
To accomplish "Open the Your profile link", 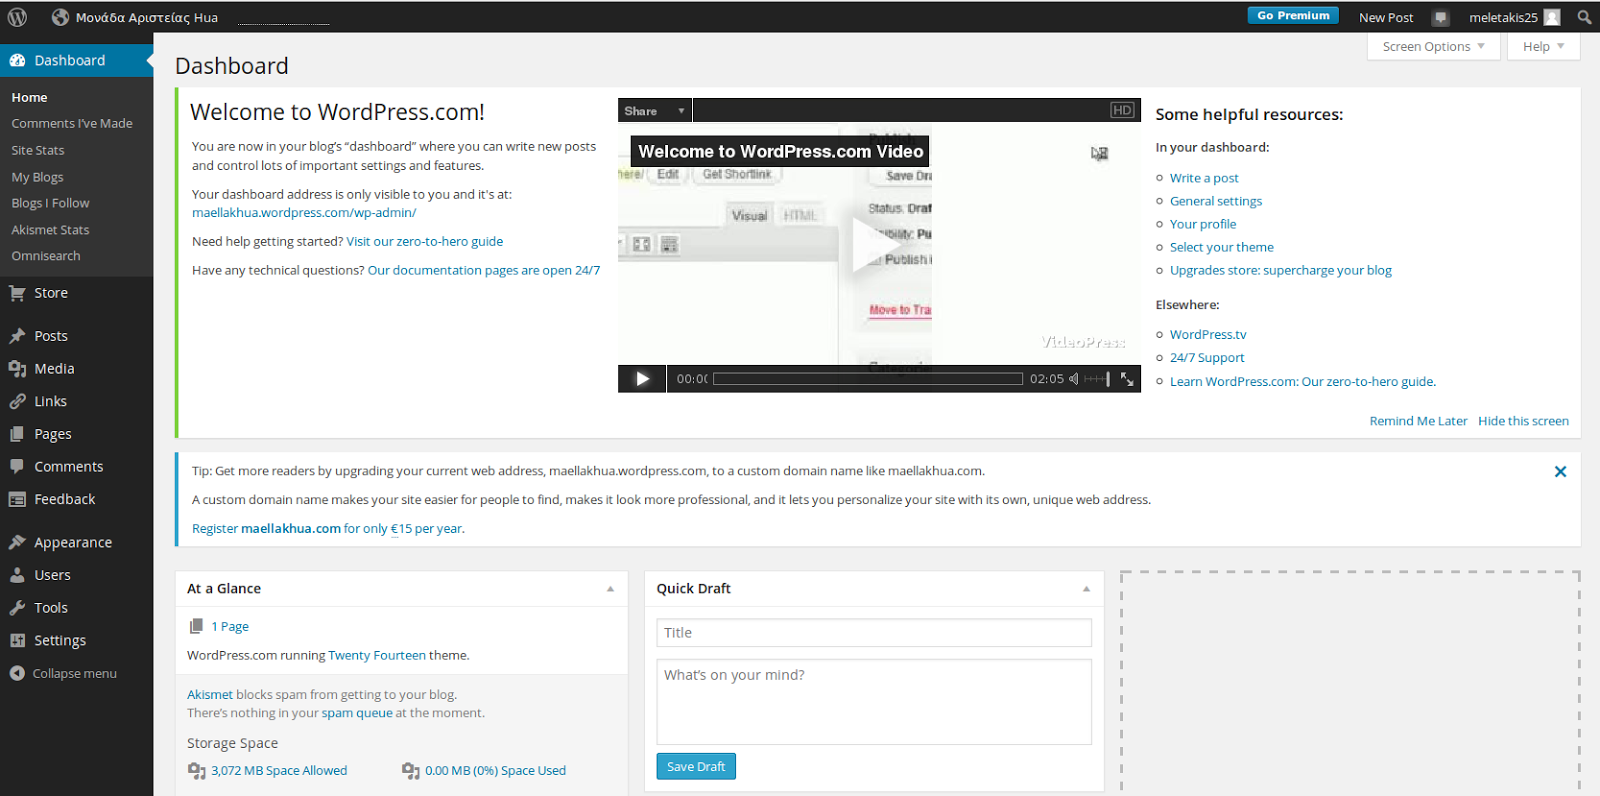I will [1203, 224].
